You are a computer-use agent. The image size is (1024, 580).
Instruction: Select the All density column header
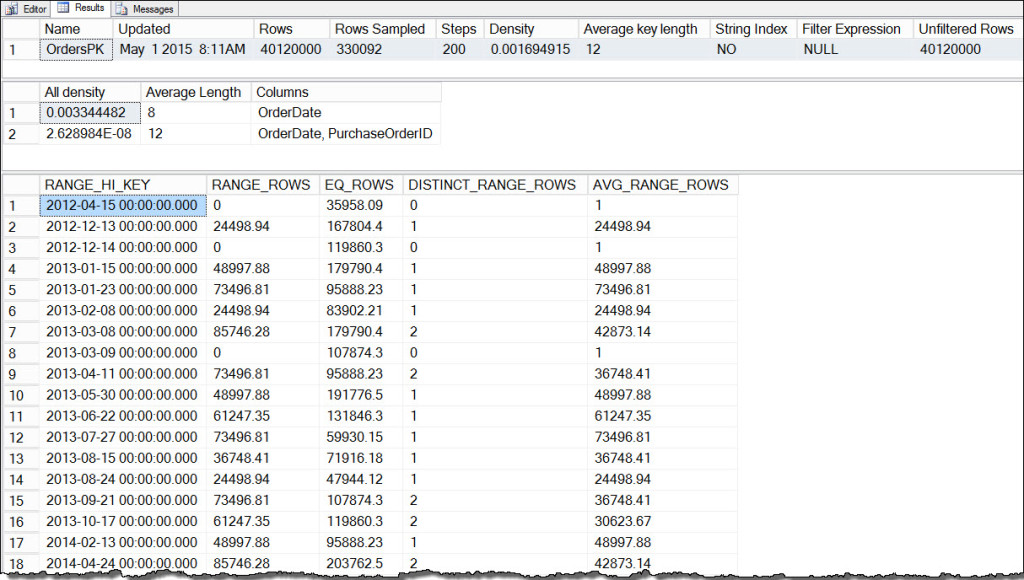[73, 91]
